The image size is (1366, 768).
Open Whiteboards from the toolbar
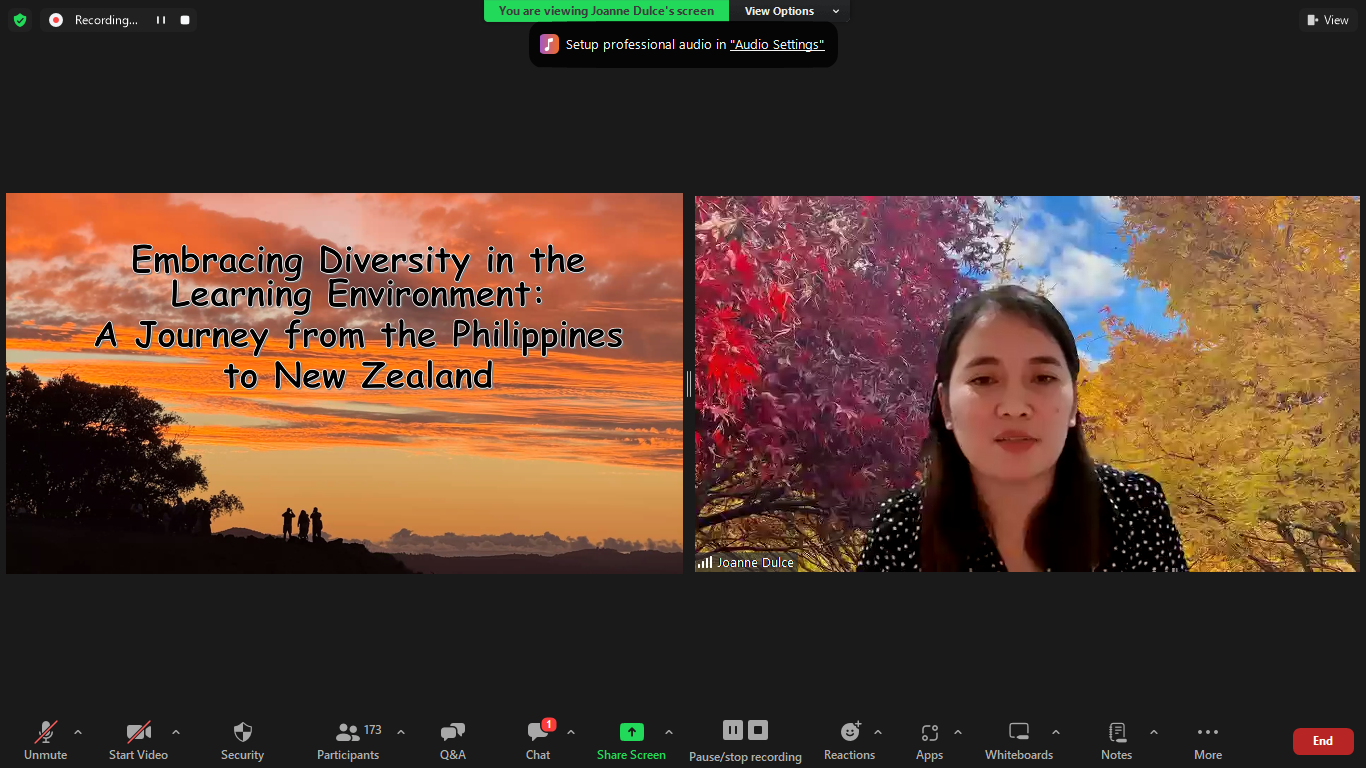point(1018,732)
